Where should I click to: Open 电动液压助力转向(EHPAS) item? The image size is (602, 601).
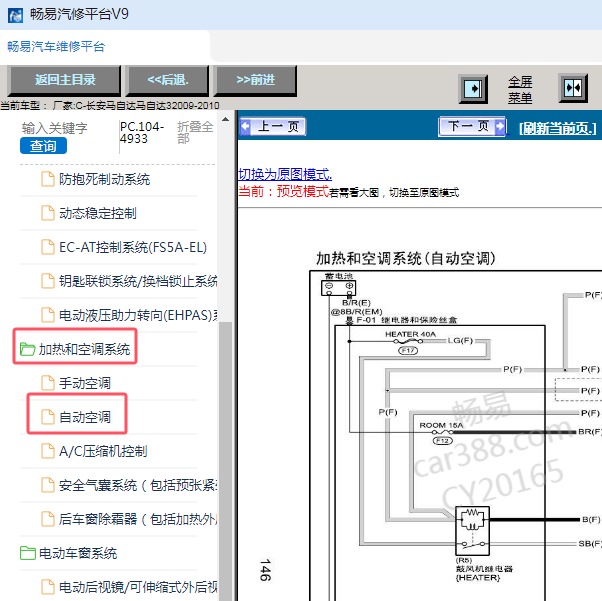pos(138,315)
